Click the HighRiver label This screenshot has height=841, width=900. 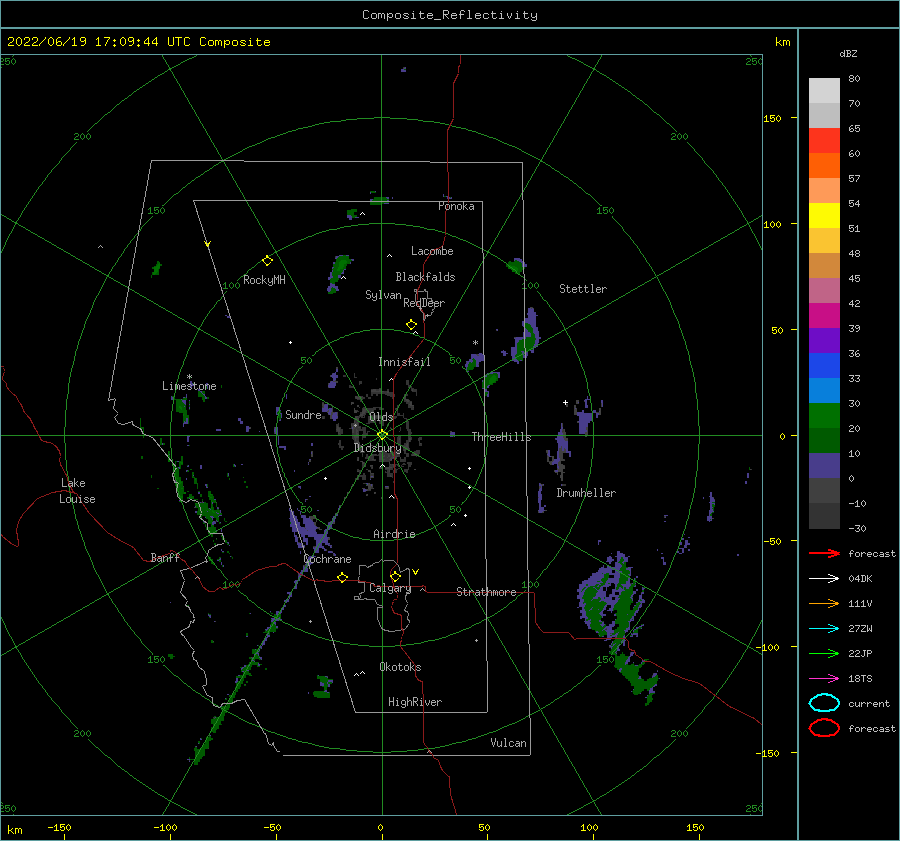point(415,702)
